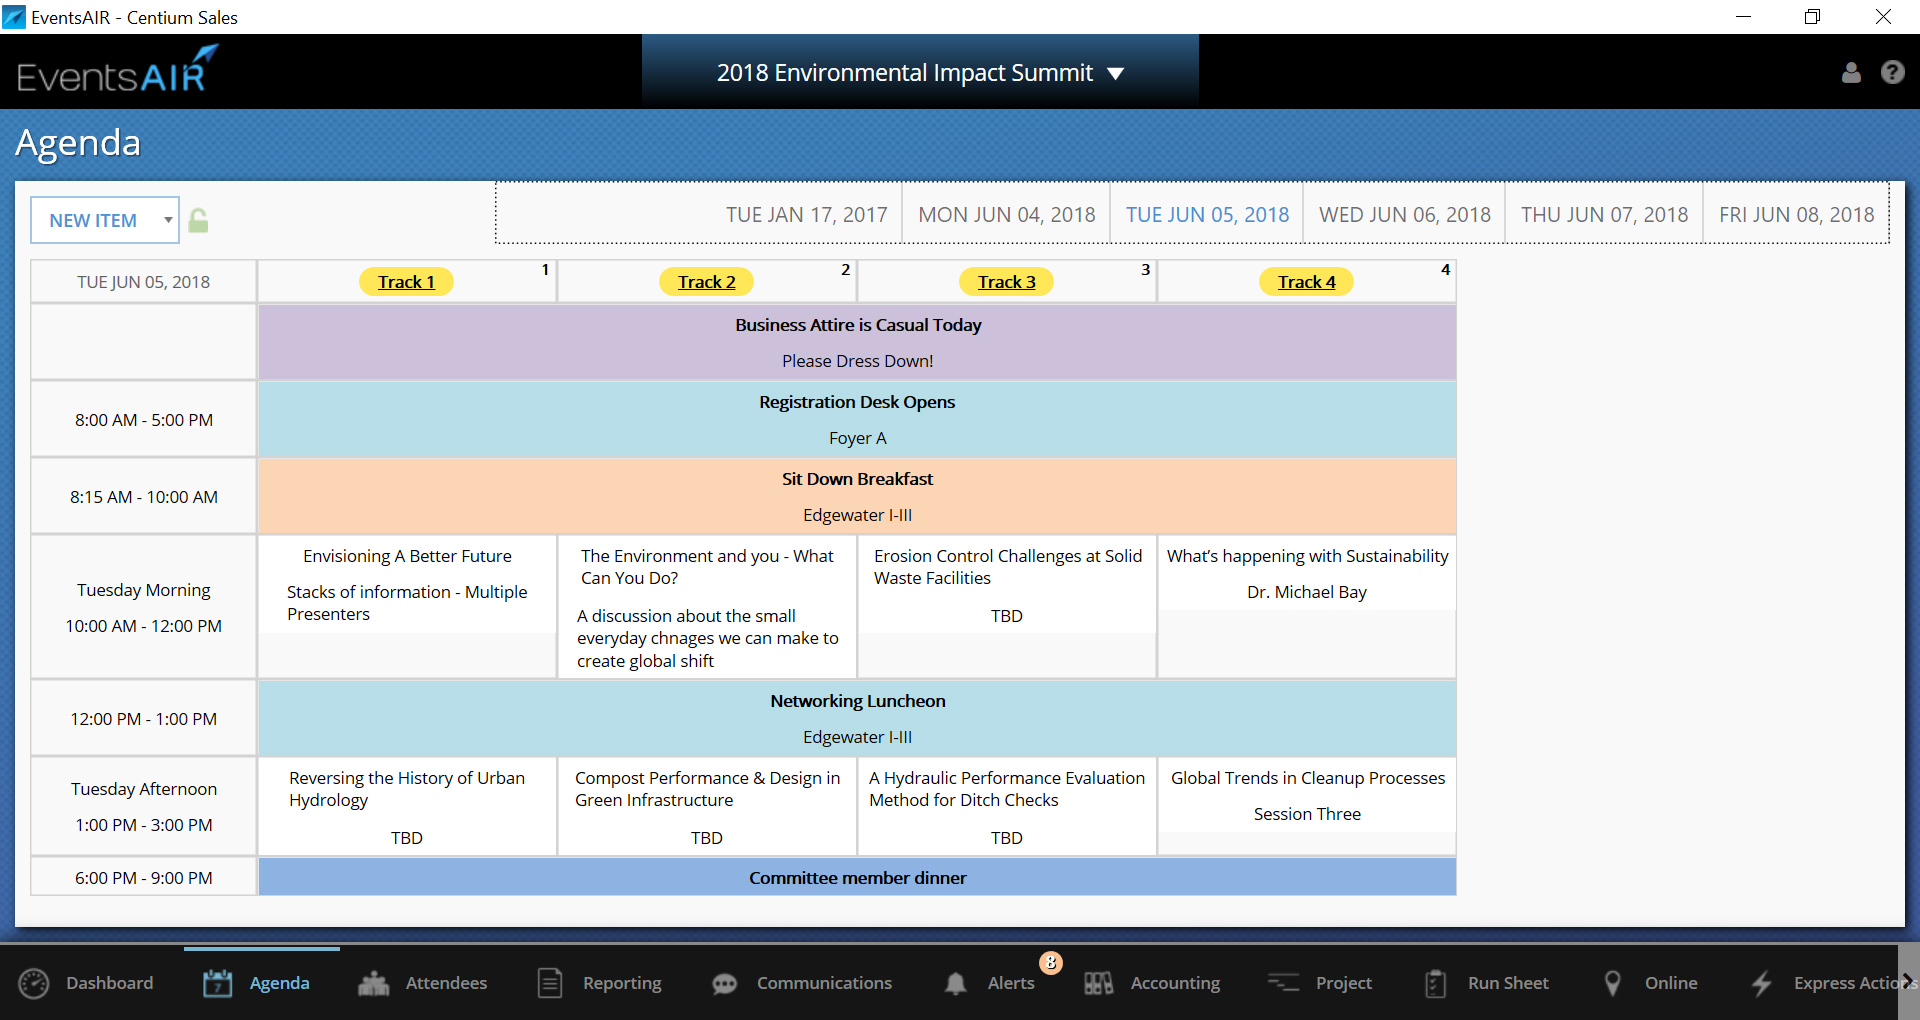
Task: Select the MON JUN 04, 2018 date tab
Action: tap(1007, 215)
